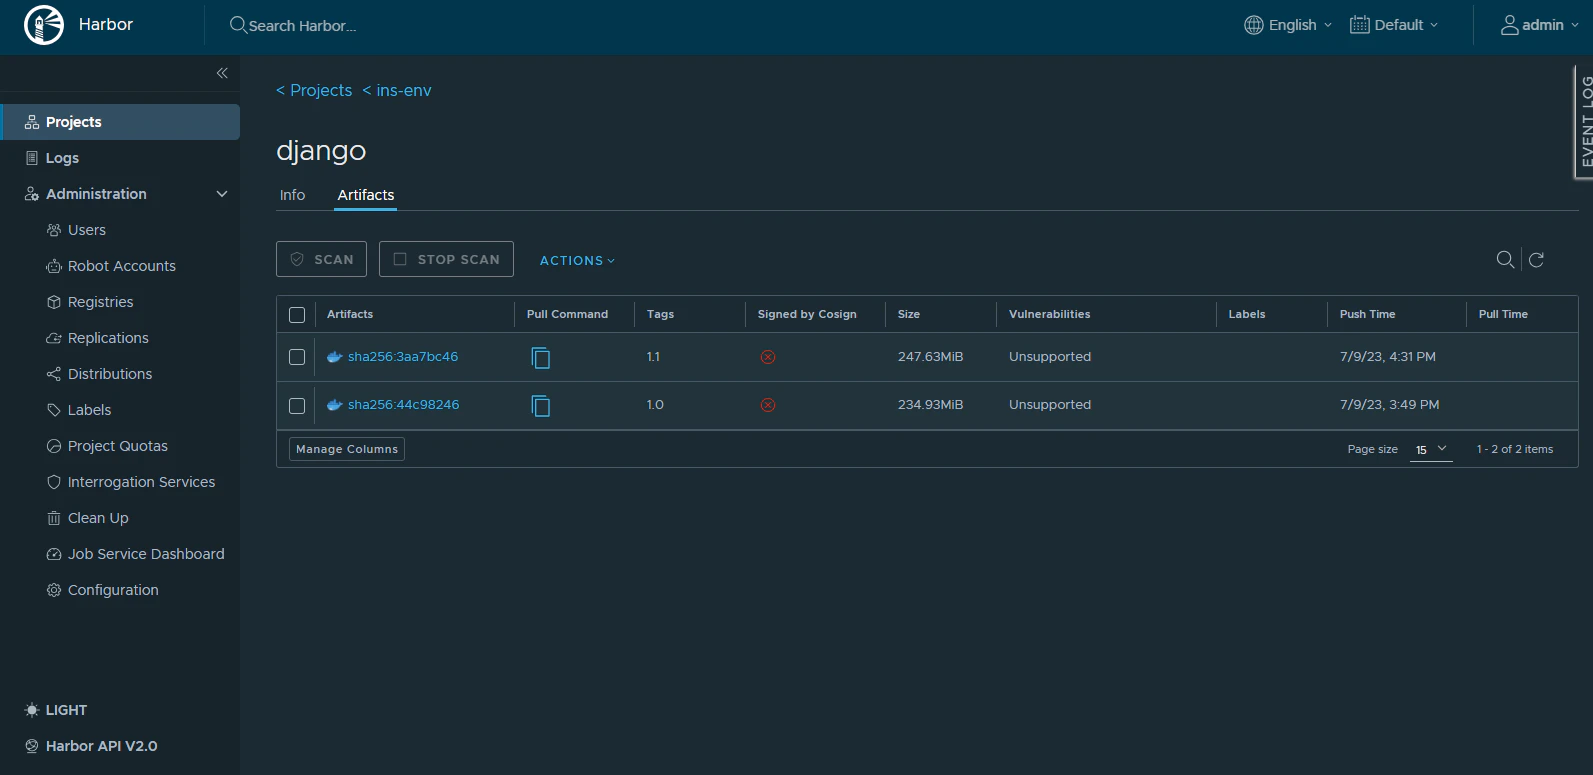Check the sha256:44c98246 row checkbox
The image size is (1593, 775).
pyautogui.click(x=297, y=406)
